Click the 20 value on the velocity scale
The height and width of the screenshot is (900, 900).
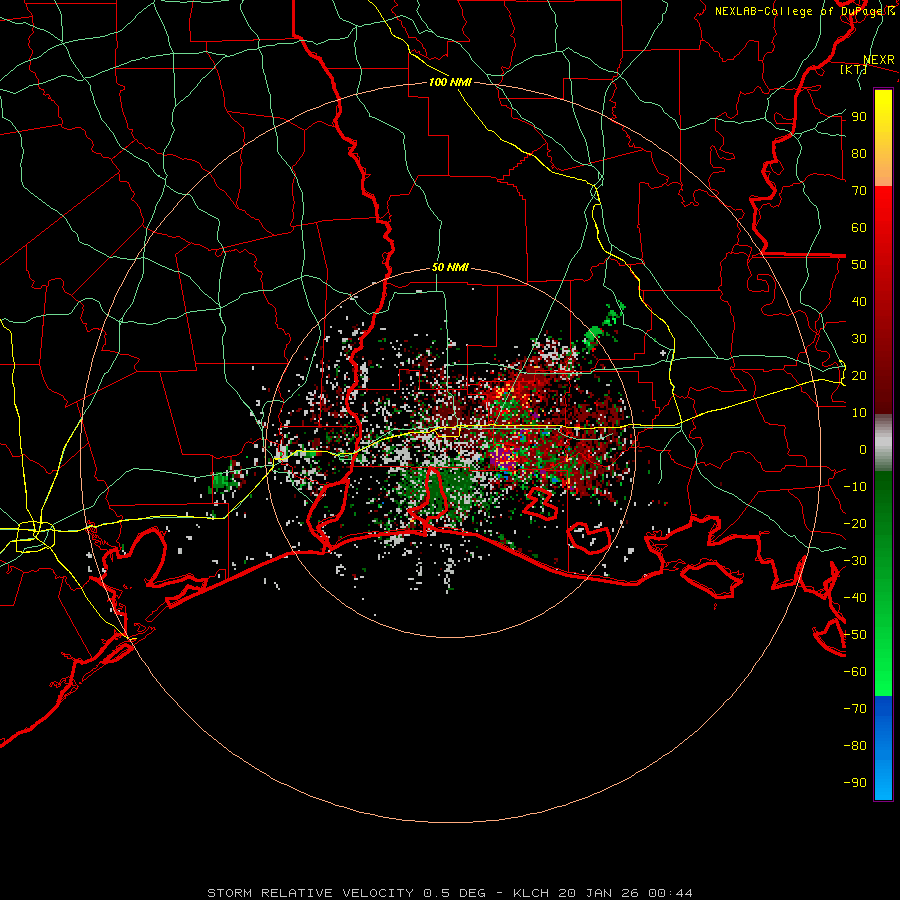pyautogui.click(x=859, y=376)
